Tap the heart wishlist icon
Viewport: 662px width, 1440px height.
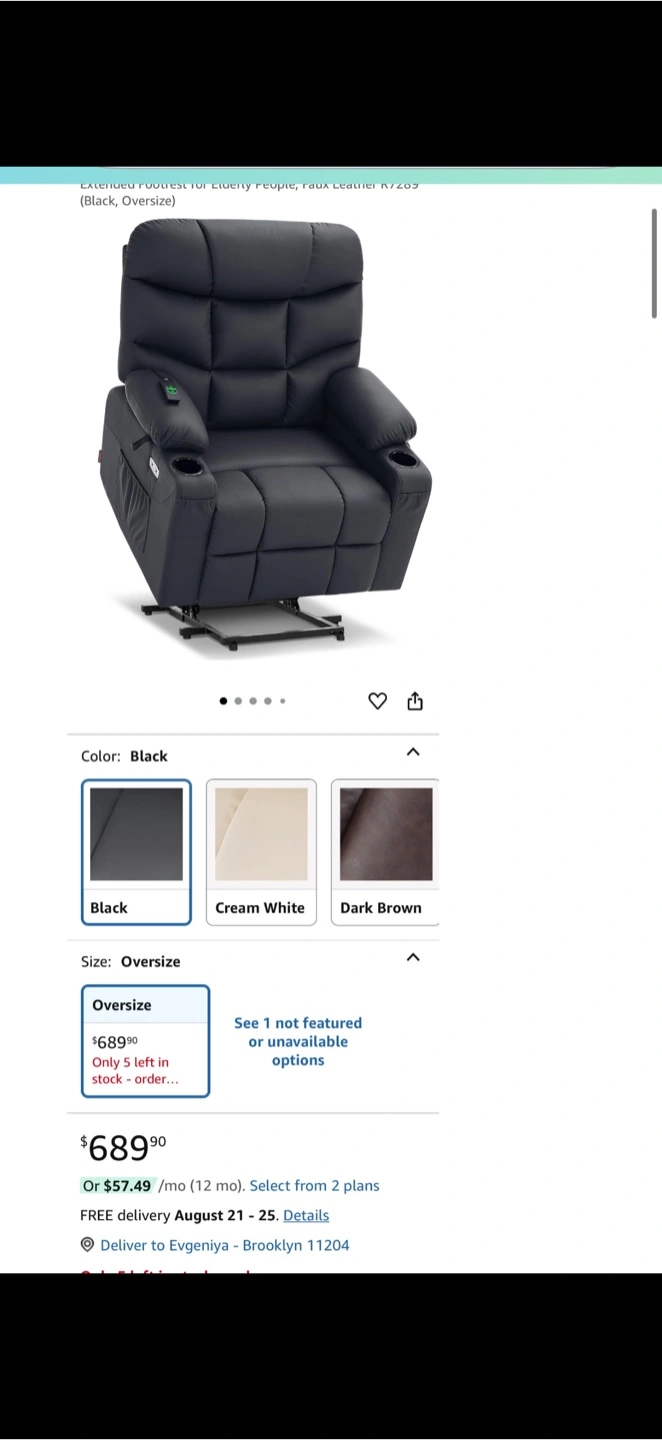click(x=377, y=701)
